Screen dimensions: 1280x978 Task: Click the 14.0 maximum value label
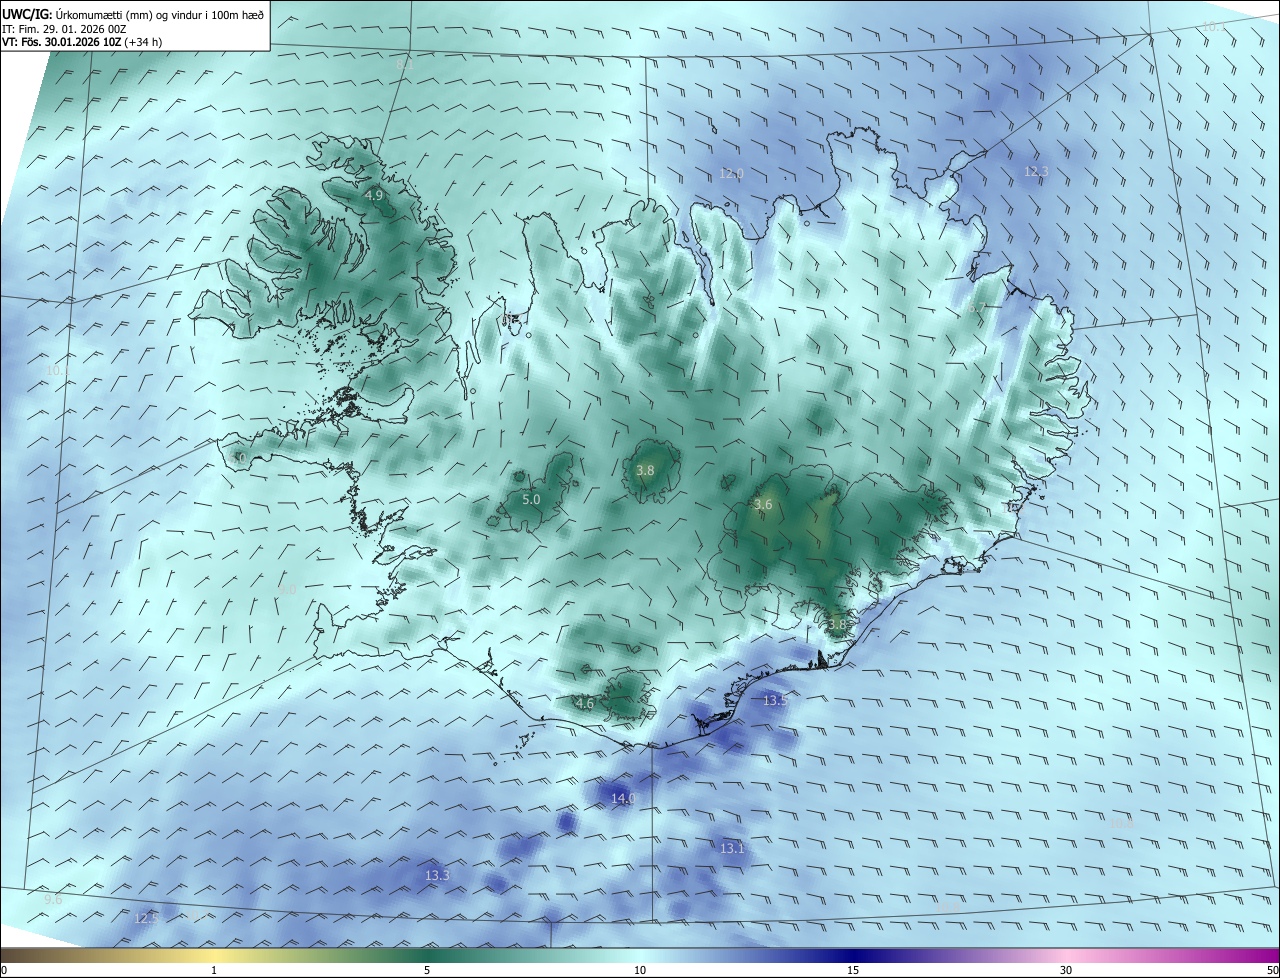pos(623,798)
